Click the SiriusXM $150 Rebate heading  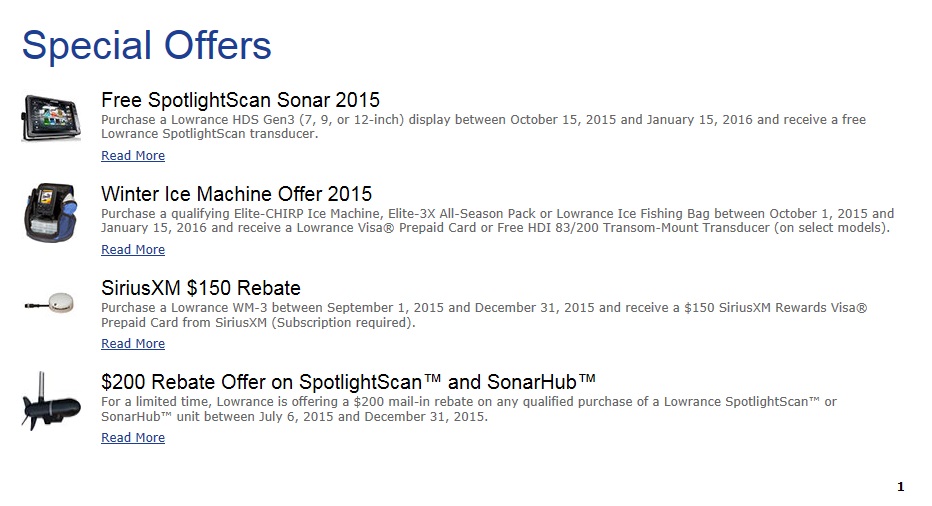tap(201, 288)
